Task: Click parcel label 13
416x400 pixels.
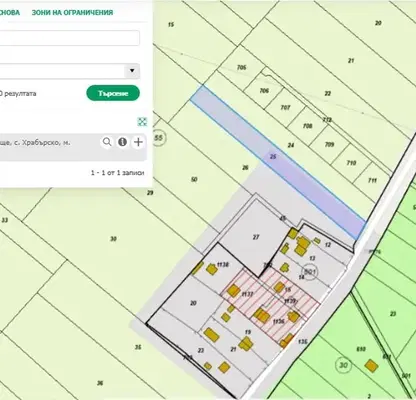Action: pos(312,258)
